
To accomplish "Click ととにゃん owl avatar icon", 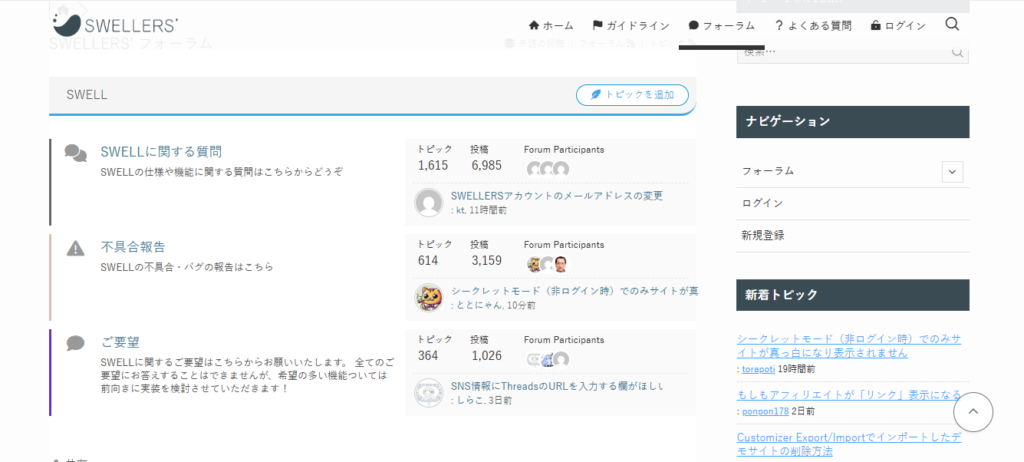I will pos(428,297).
